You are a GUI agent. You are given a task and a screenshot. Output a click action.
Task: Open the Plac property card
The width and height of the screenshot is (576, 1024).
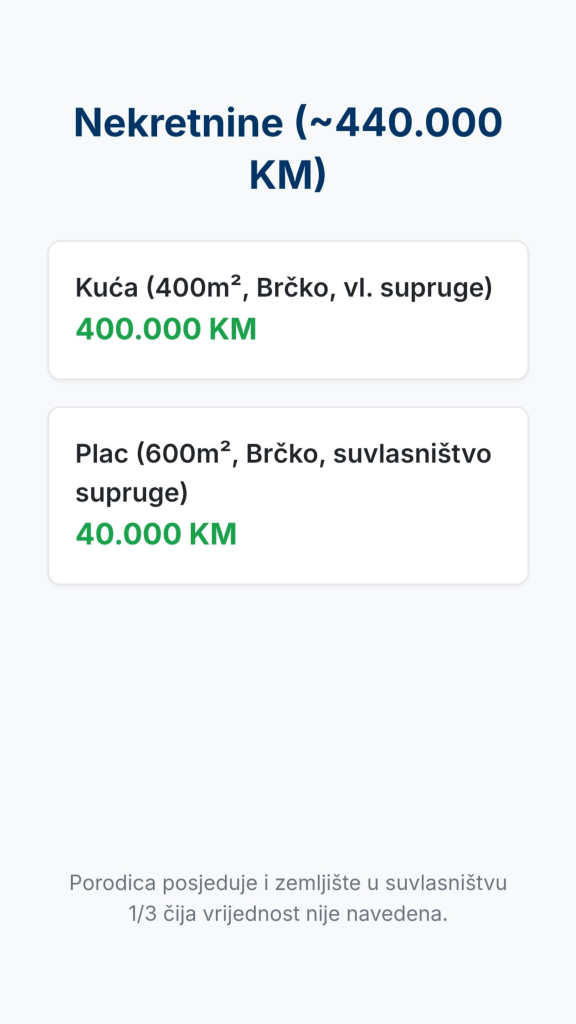pos(288,496)
